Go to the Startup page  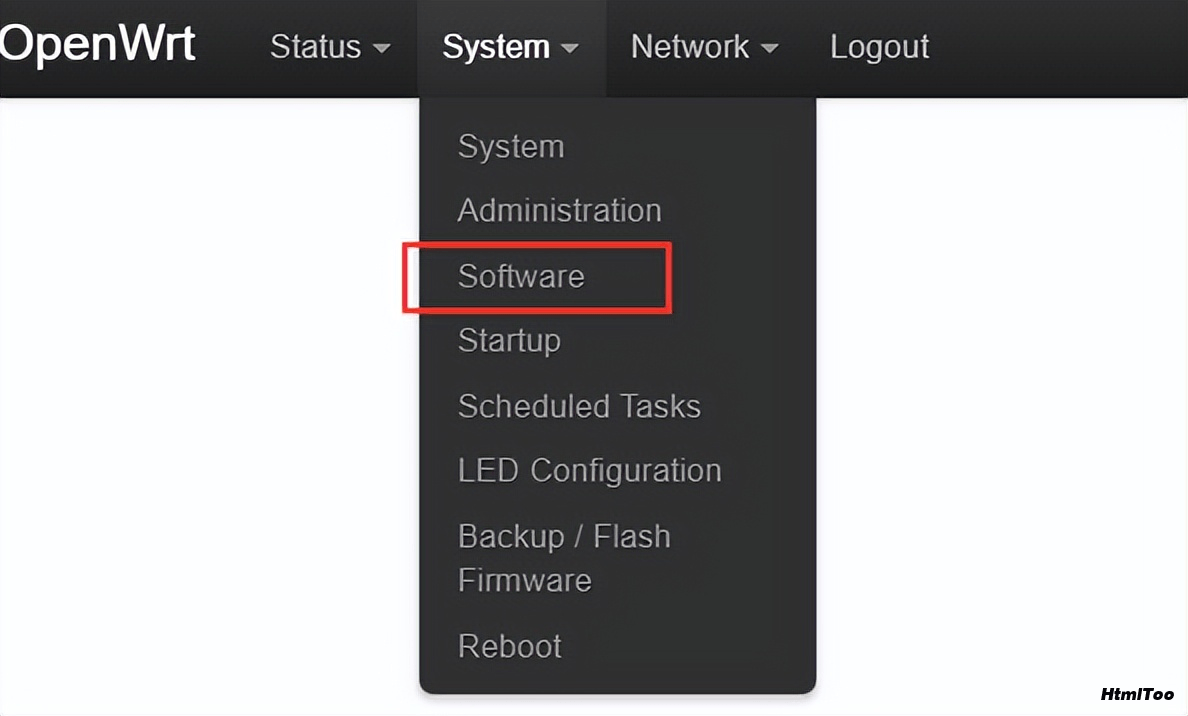coord(510,341)
